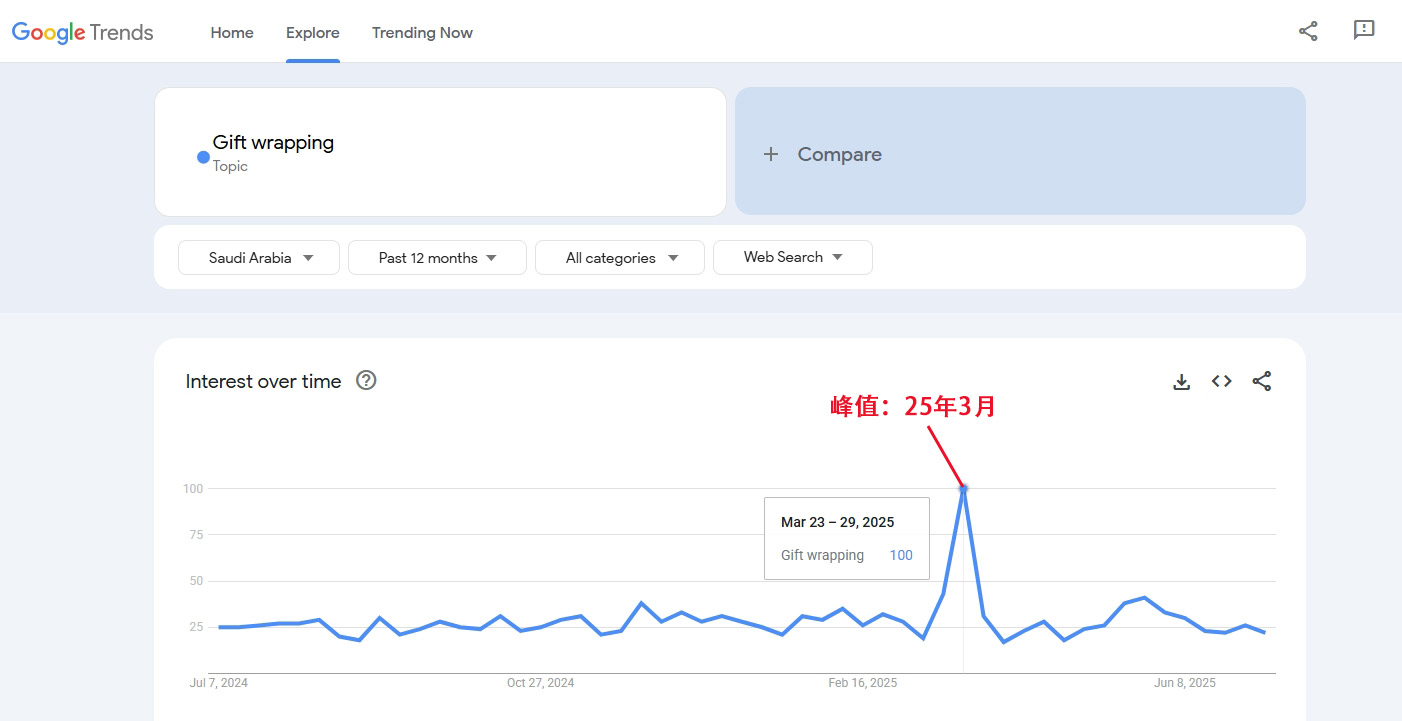Click the Feb 16, 2025 axis label
The width and height of the screenshot is (1402, 721).
coord(863,683)
